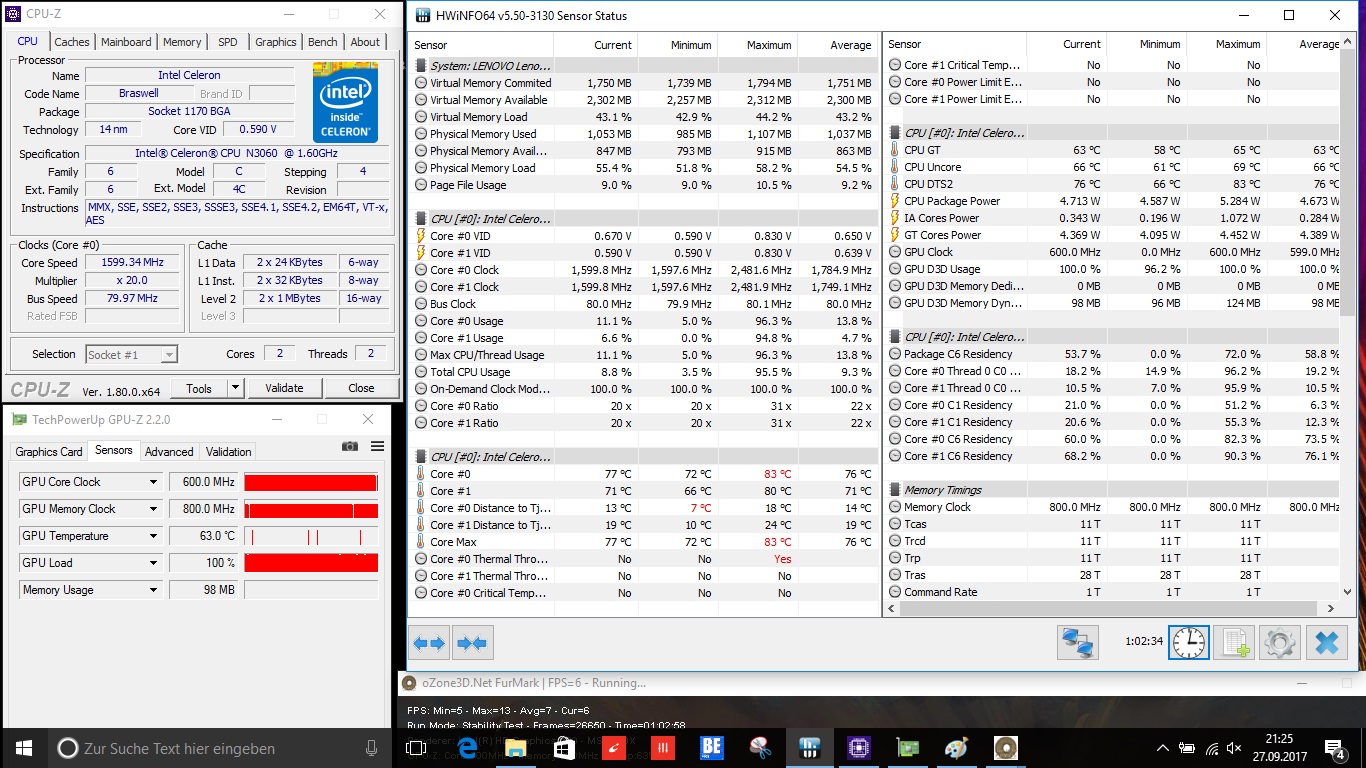Take a GPU-Z screenshot with the camera icon
Viewport: 1366px width, 768px height.
350,446
